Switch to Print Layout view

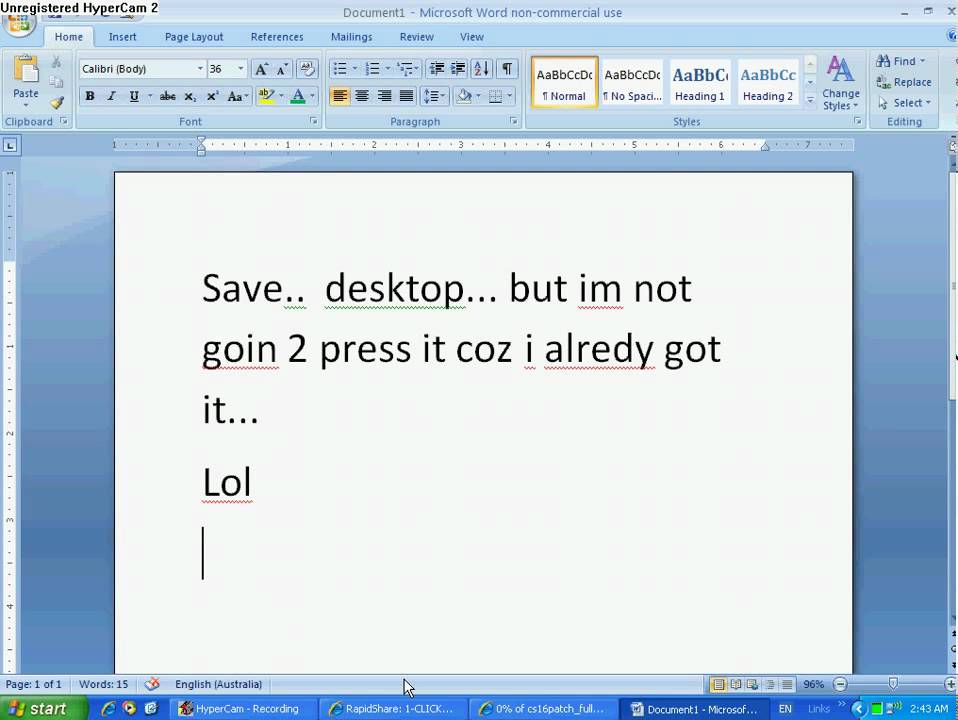718,685
